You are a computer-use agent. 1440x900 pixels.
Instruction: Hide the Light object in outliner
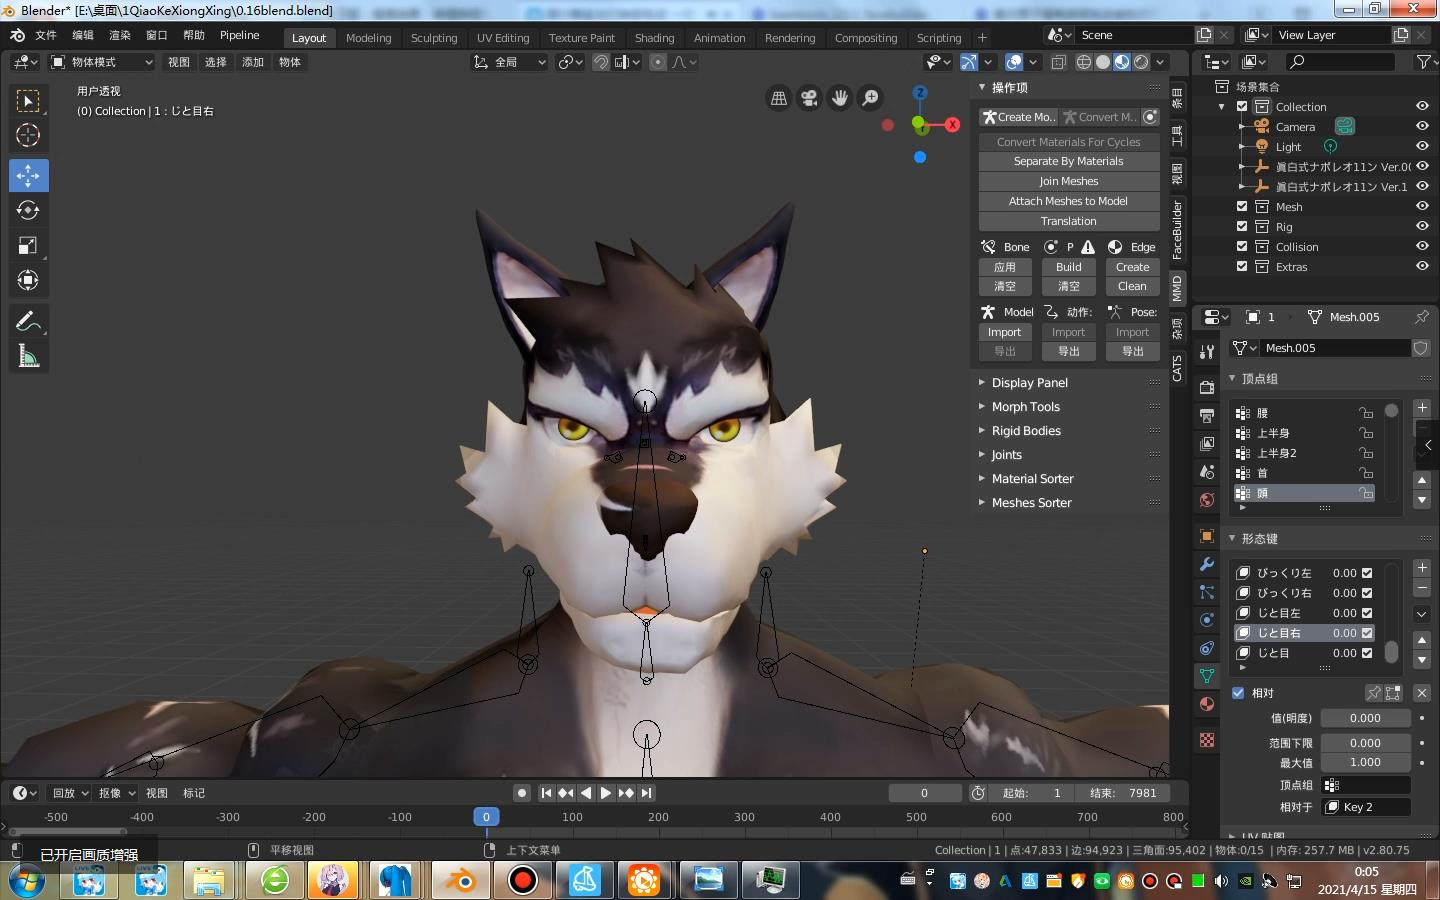point(1422,147)
